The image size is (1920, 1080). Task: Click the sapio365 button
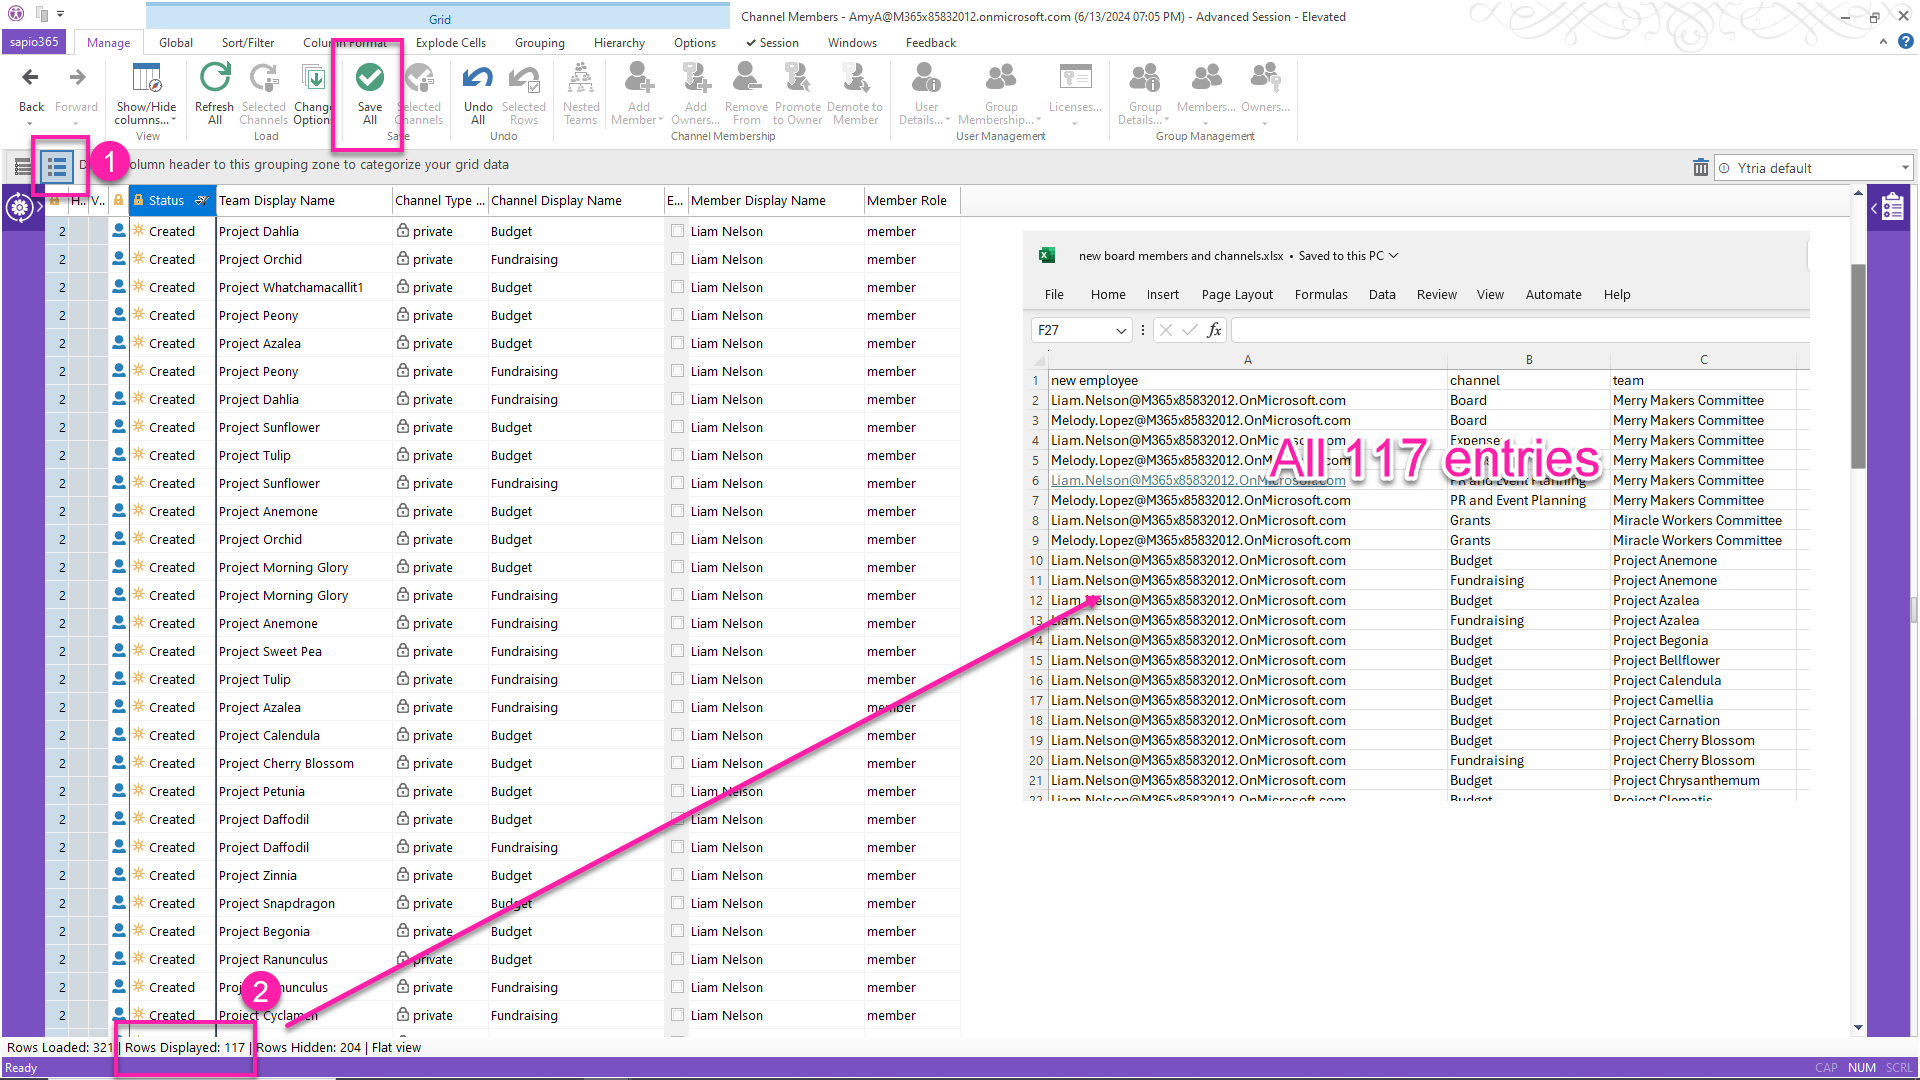coord(35,42)
